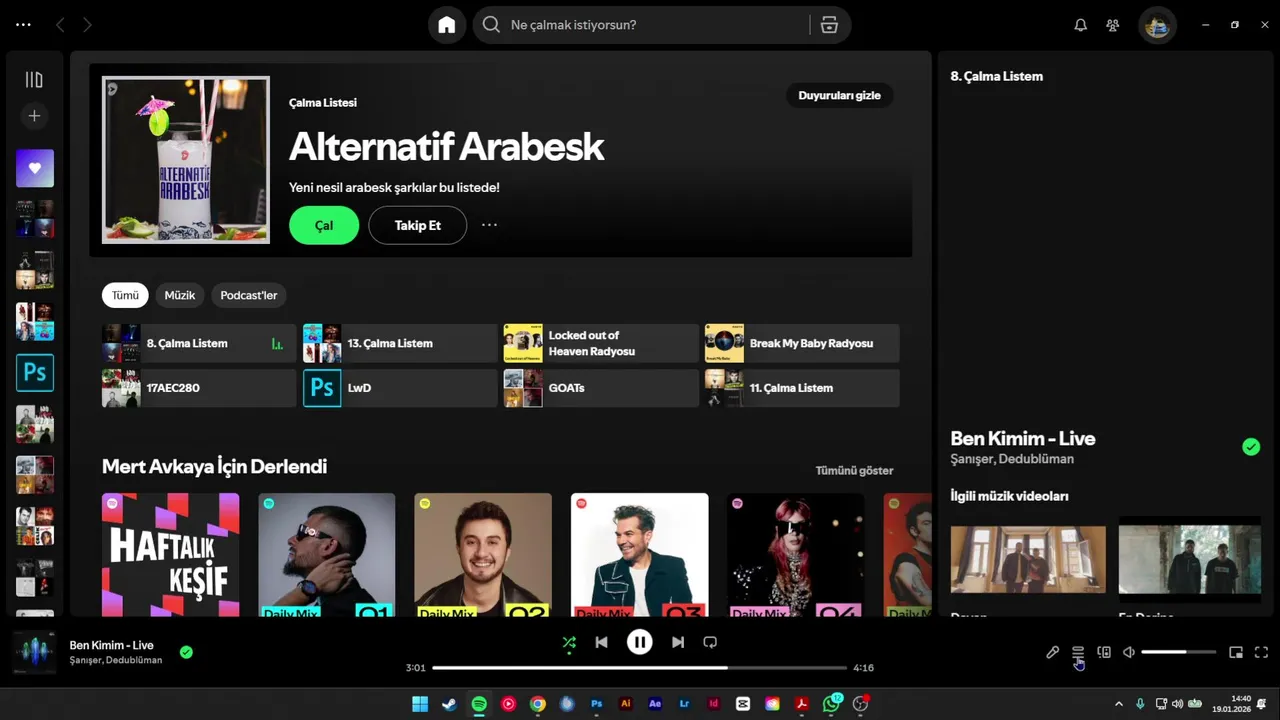Go to the Spotify Home page

pos(446,25)
